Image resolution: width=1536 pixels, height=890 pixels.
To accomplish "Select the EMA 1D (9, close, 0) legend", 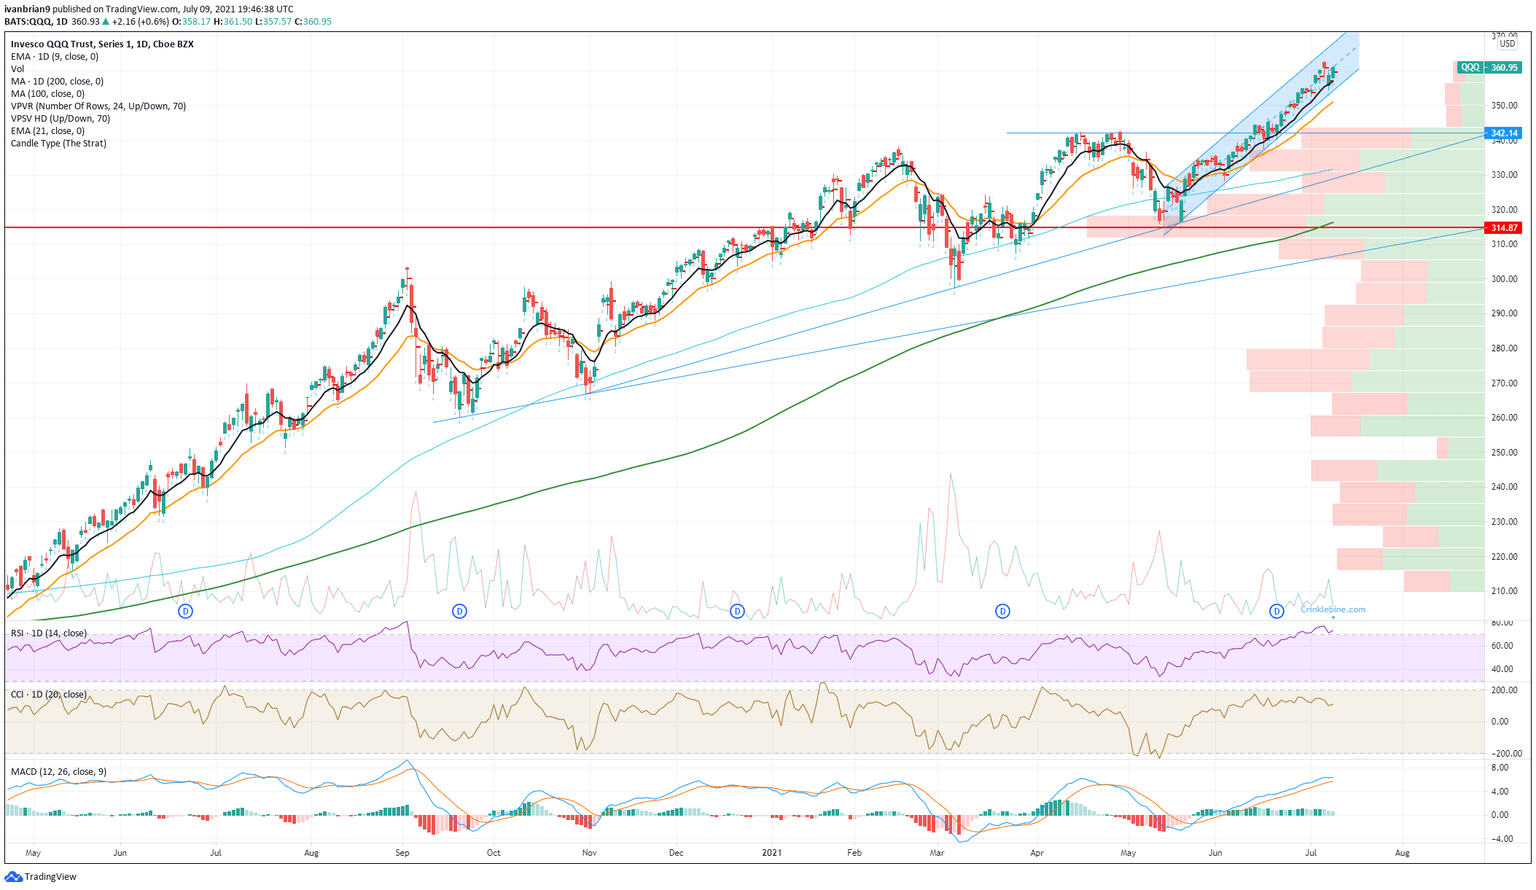I will pyautogui.click(x=55, y=57).
